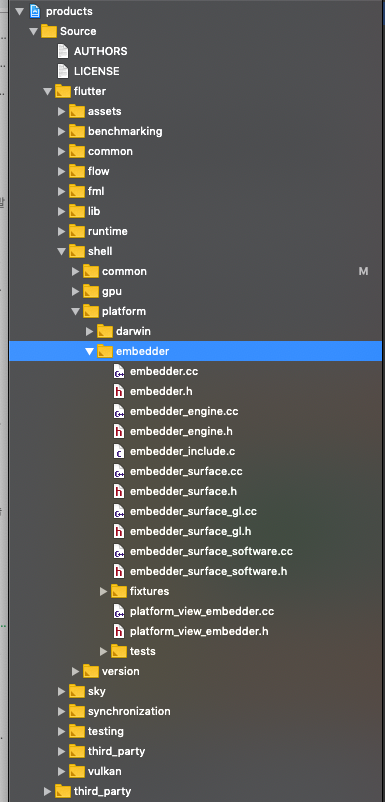The height and width of the screenshot is (802, 385).
Task: Click the header icon for platform_view_embedder.h
Action: tap(119, 632)
